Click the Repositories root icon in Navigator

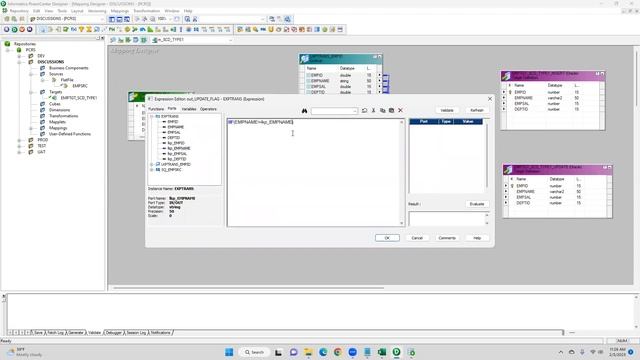pos(7,44)
